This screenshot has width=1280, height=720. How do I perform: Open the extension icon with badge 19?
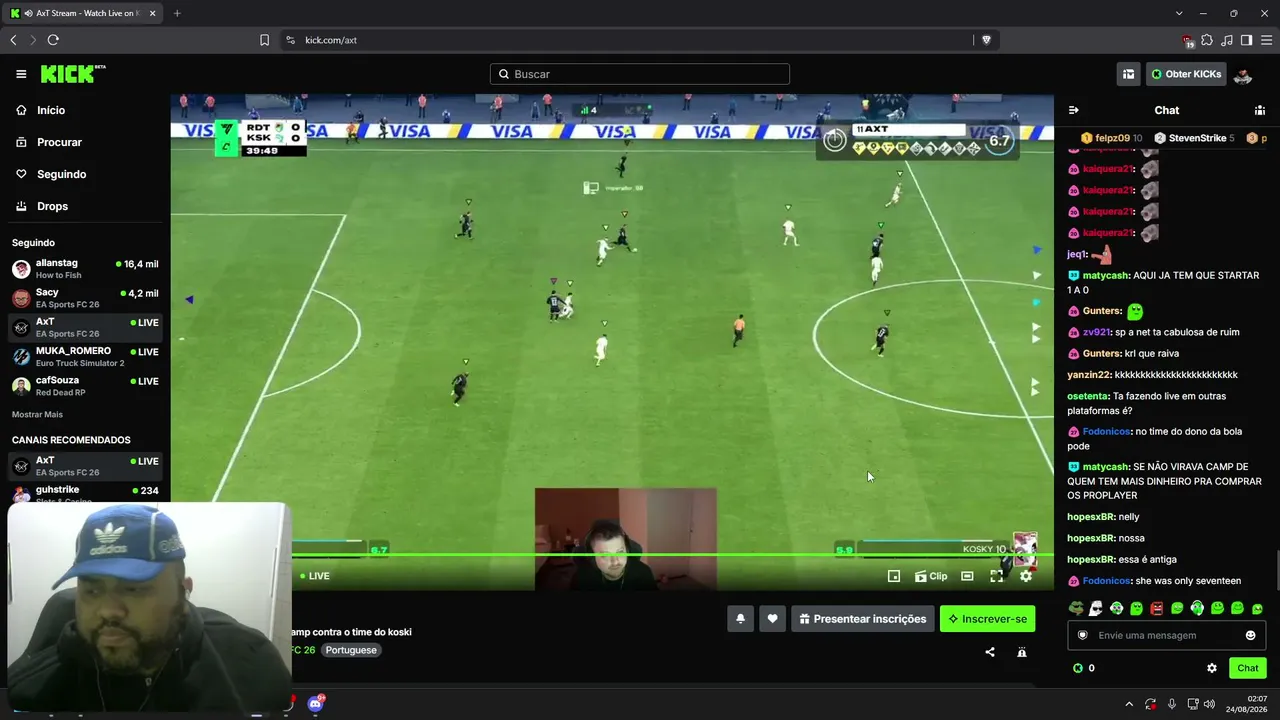1188,41
